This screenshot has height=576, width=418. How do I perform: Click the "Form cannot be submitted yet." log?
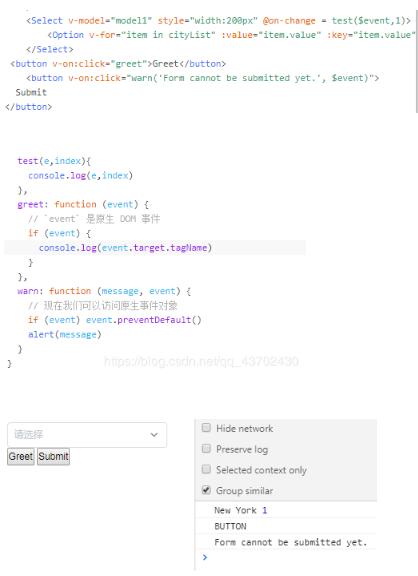coord(291,543)
